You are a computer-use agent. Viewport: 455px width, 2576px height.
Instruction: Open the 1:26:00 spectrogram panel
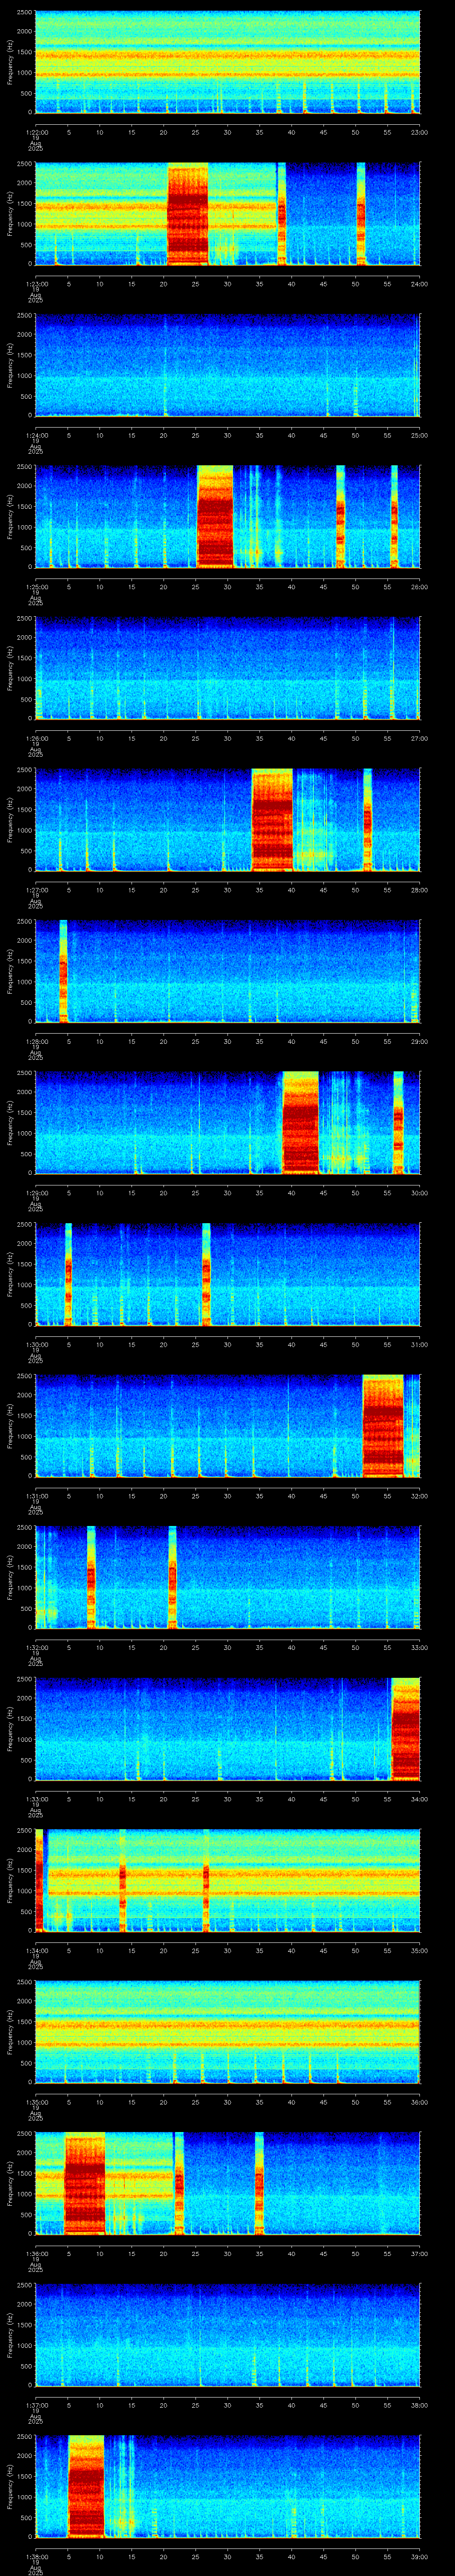tap(227, 668)
